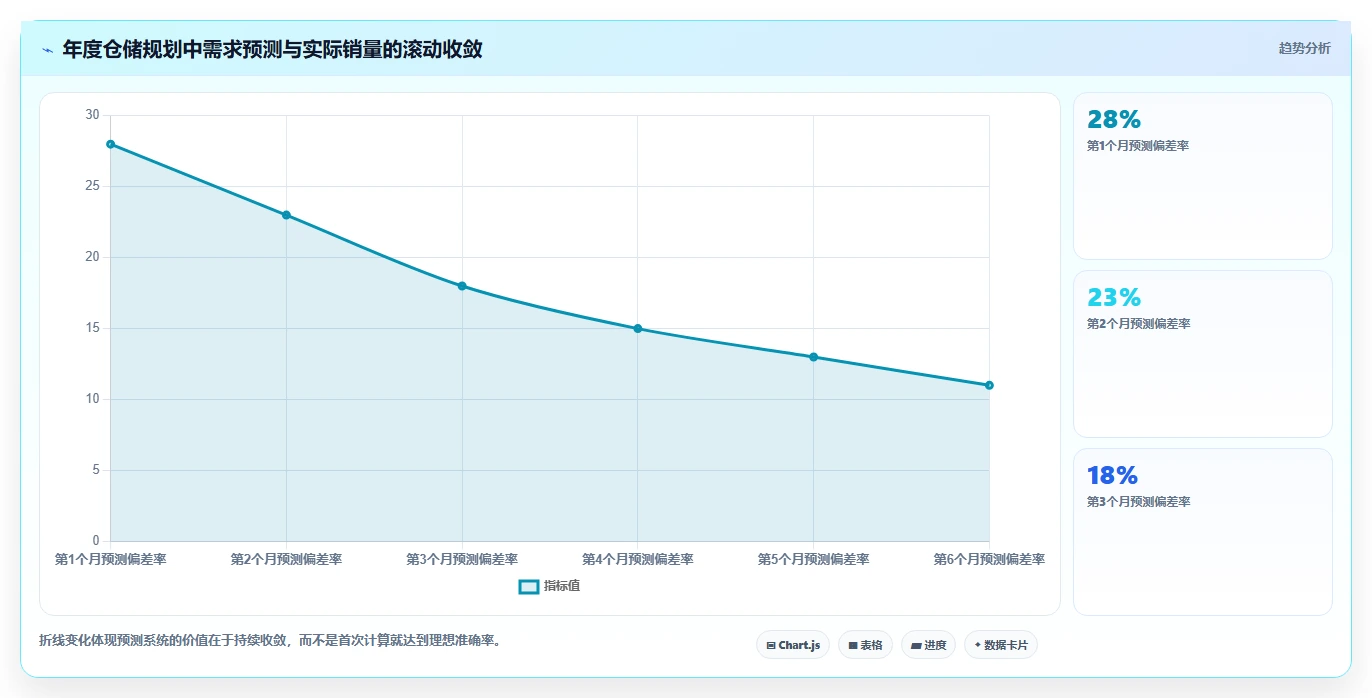The image size is (1372, 698).
Task: Click the lightning icon beside the title
Action: (47, 50)
